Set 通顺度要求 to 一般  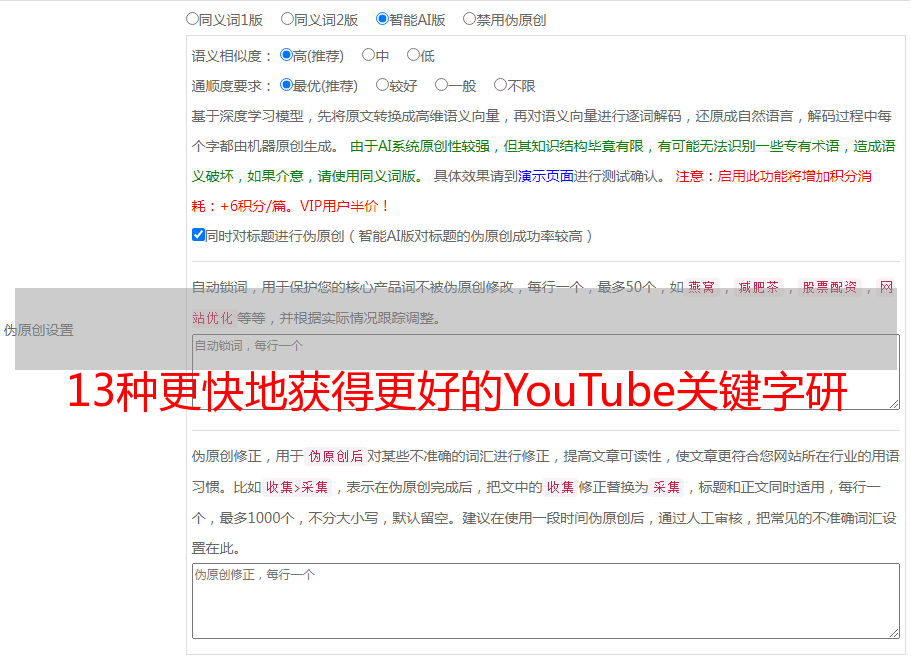click(x=441, y=86)
